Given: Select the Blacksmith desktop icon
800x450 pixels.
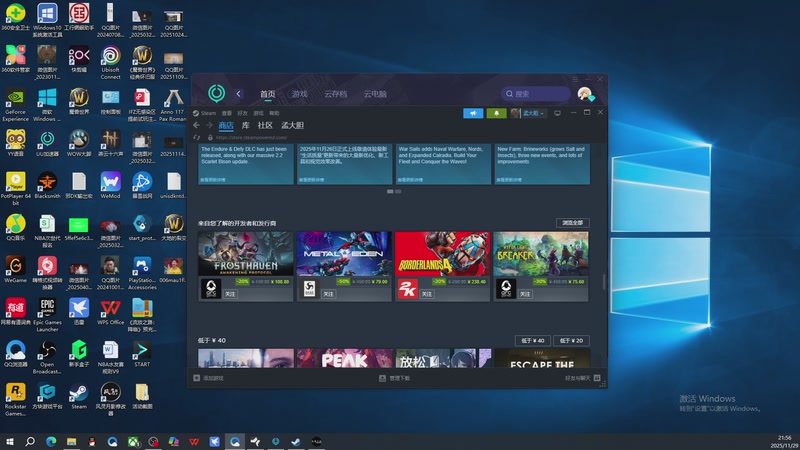Looking at the screenshot, I should pos(47,185).
